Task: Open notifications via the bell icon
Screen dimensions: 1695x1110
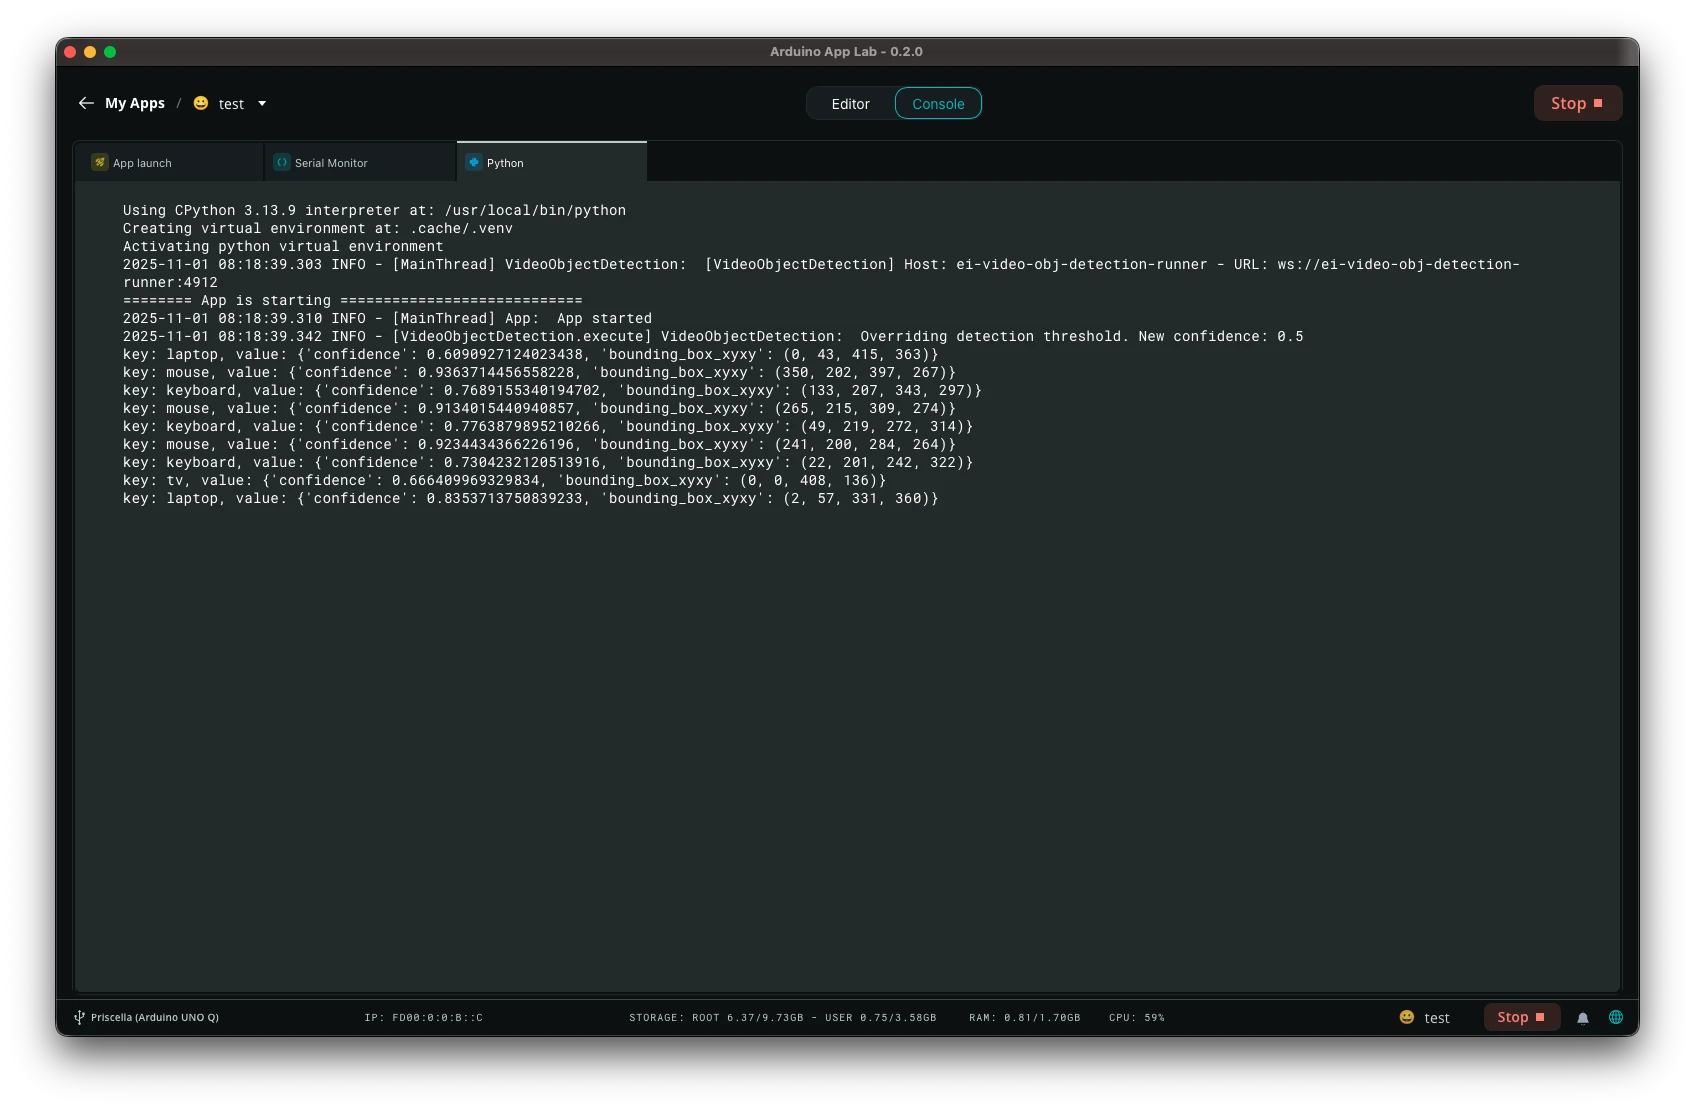Action: [x=1583, y=1018]
